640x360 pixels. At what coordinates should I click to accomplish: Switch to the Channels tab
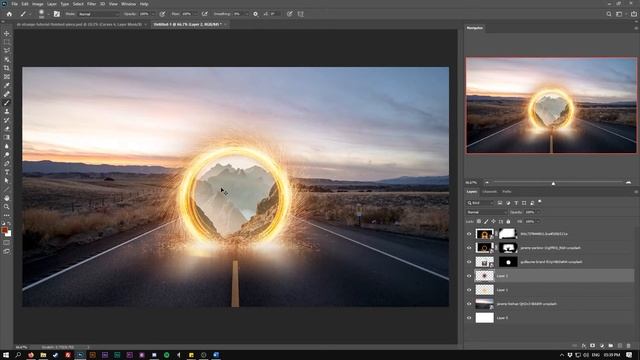(x=489, y=191)
